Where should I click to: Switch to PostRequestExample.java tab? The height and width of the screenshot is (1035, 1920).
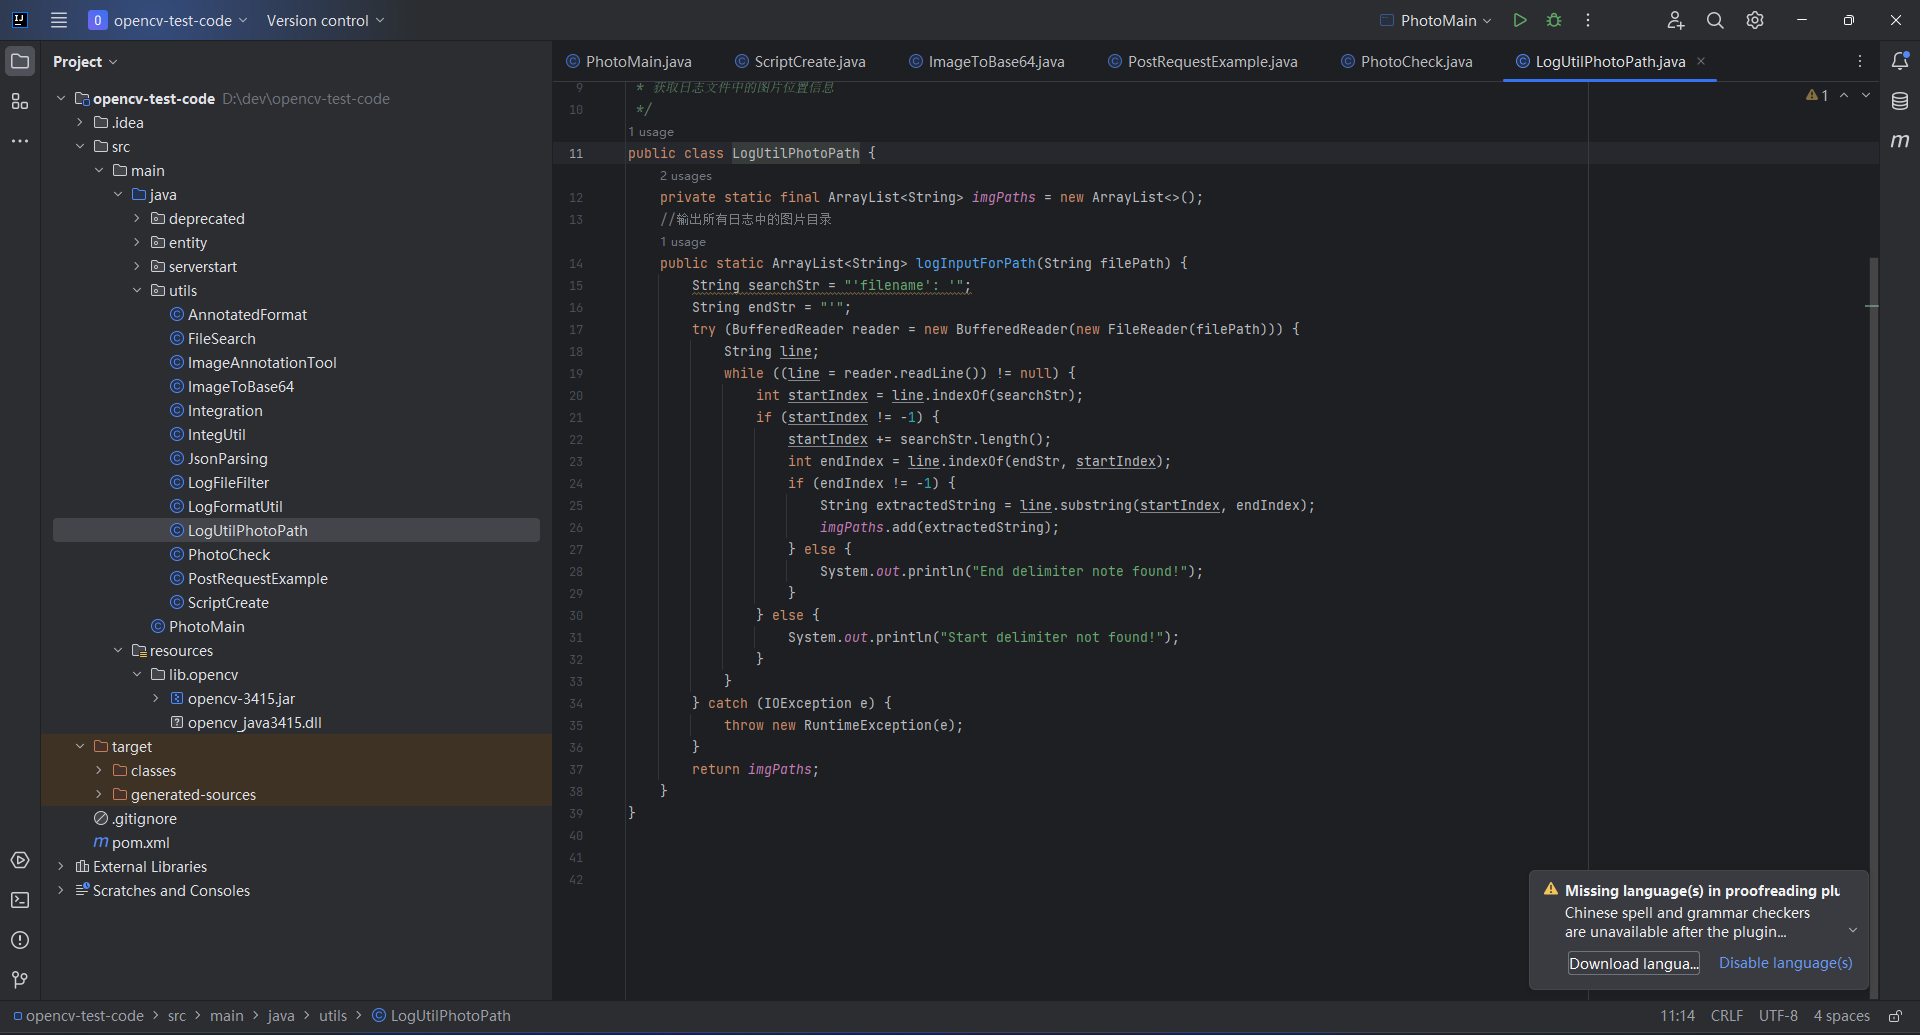(1202, 61)
